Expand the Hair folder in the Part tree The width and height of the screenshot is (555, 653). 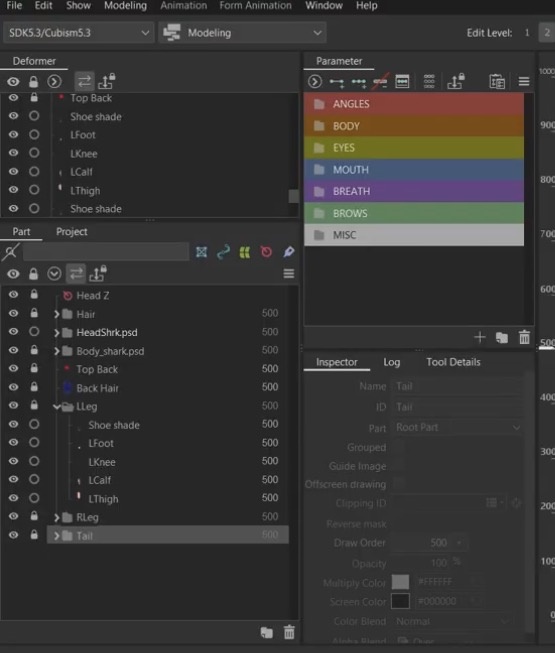click(x=57, y=314)
